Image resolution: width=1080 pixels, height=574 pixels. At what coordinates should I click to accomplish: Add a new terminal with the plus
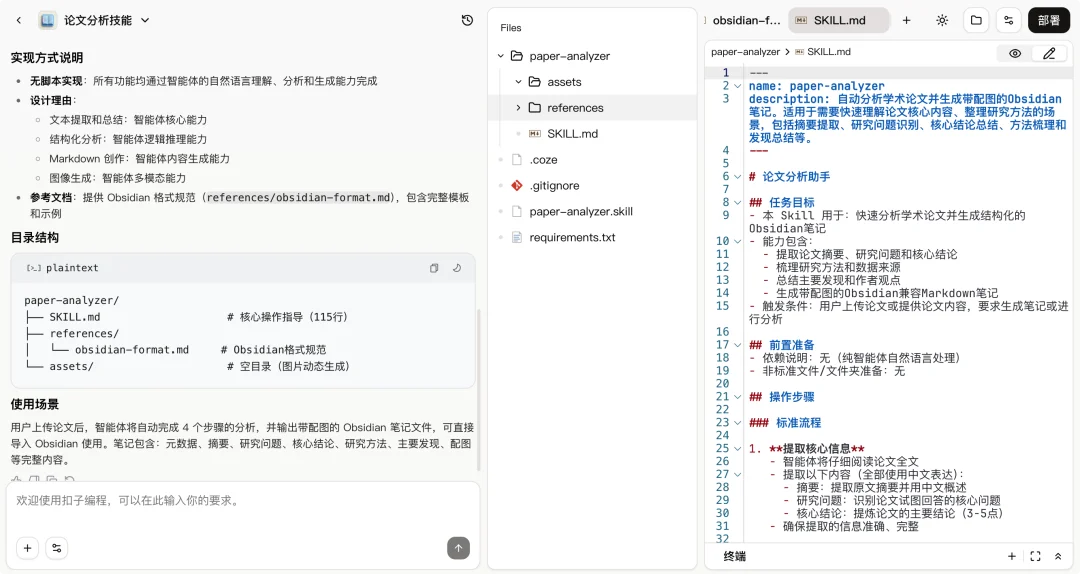click(x=1012, y=556)
